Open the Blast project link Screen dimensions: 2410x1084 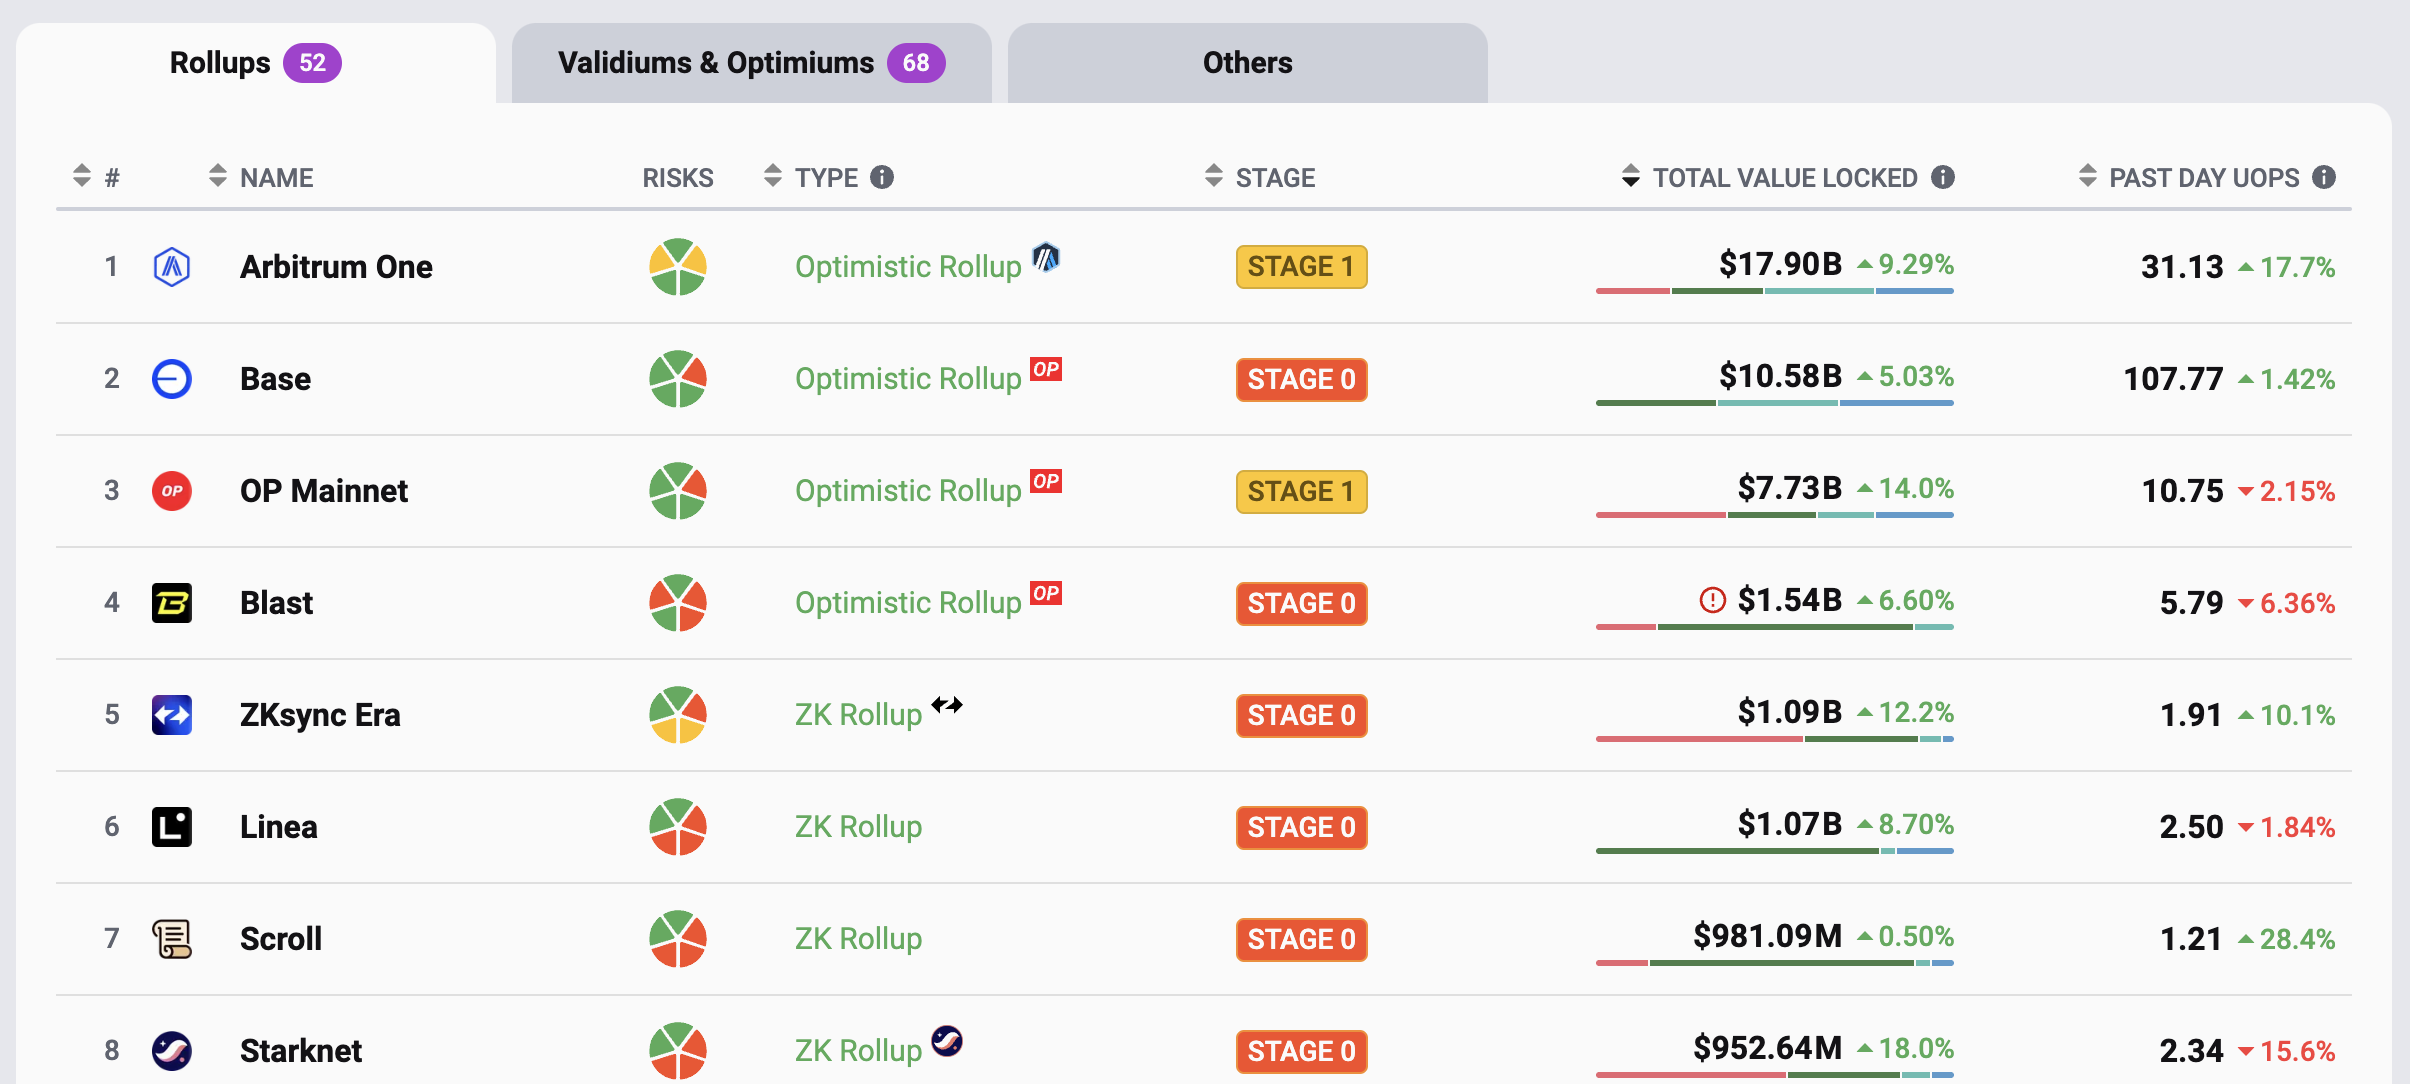277,603
